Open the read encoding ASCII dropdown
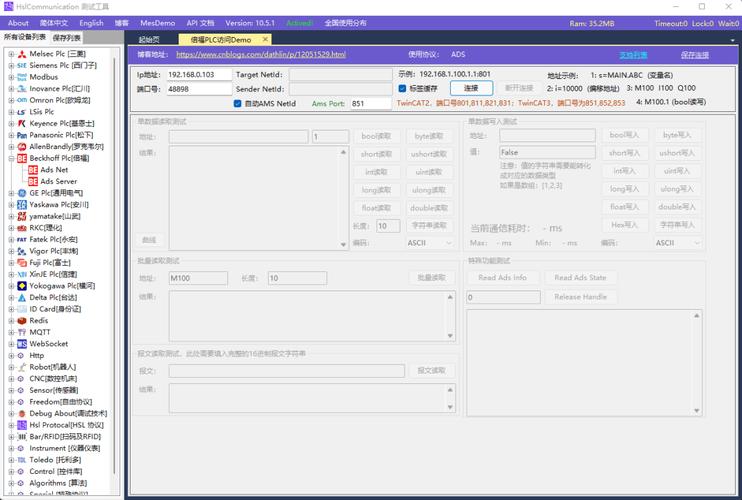 [x=430, y=243]
